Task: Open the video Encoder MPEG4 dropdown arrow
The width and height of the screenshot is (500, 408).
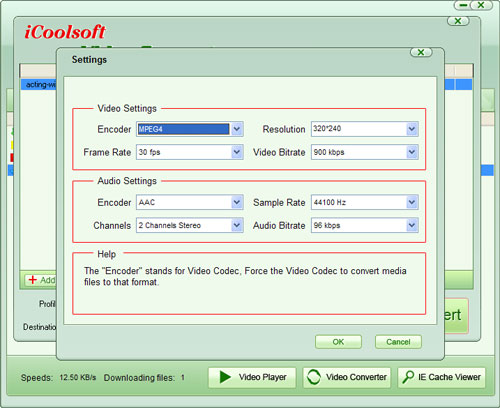Action: pos(237,129)
